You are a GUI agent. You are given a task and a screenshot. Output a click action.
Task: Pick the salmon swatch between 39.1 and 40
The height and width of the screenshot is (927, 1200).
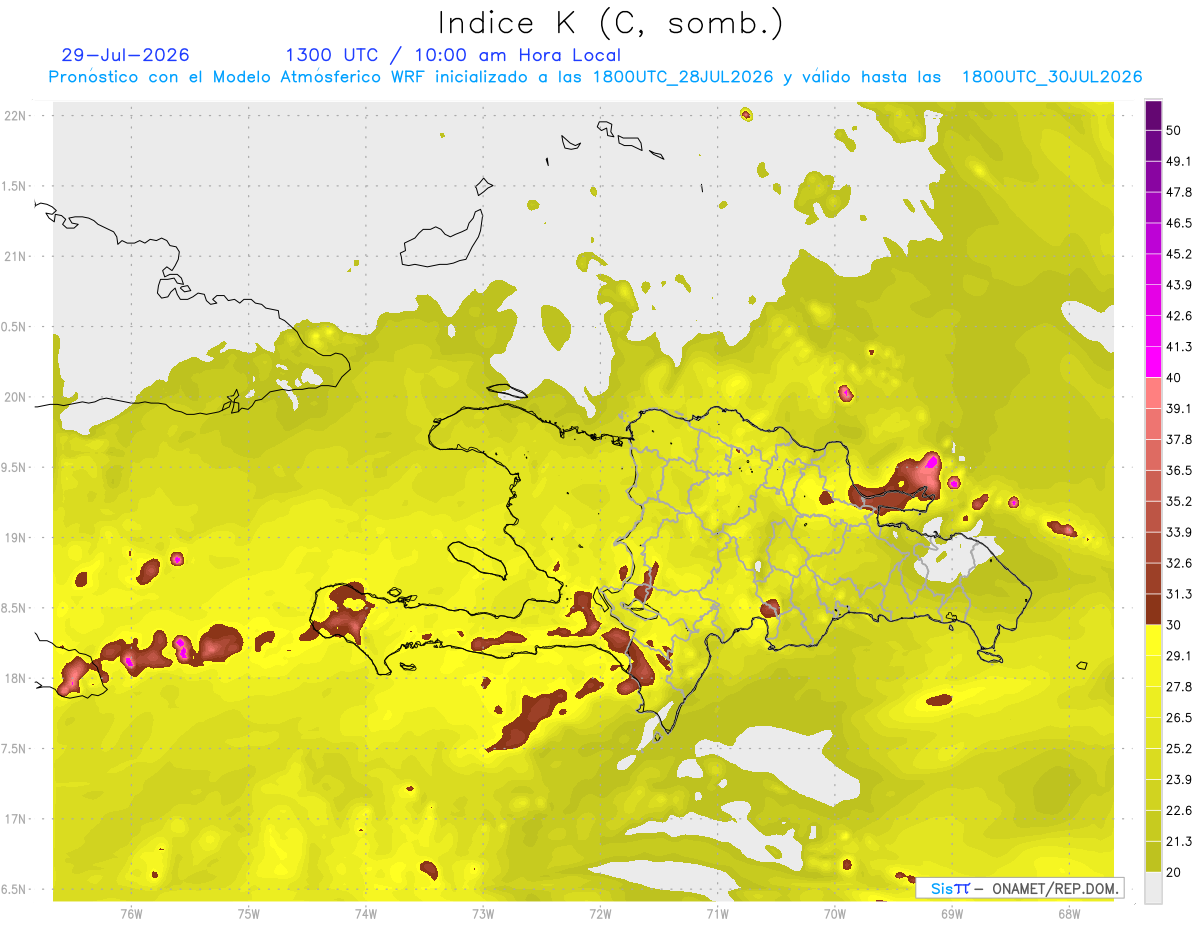[1153, 393]
